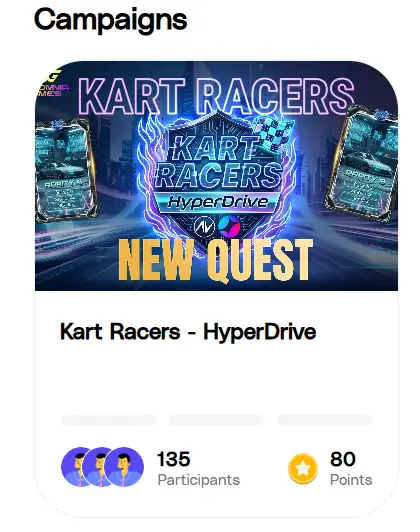Click the NEW QUEST banner text
Viewport: 420px width, 532px height.
pos(216,261)
